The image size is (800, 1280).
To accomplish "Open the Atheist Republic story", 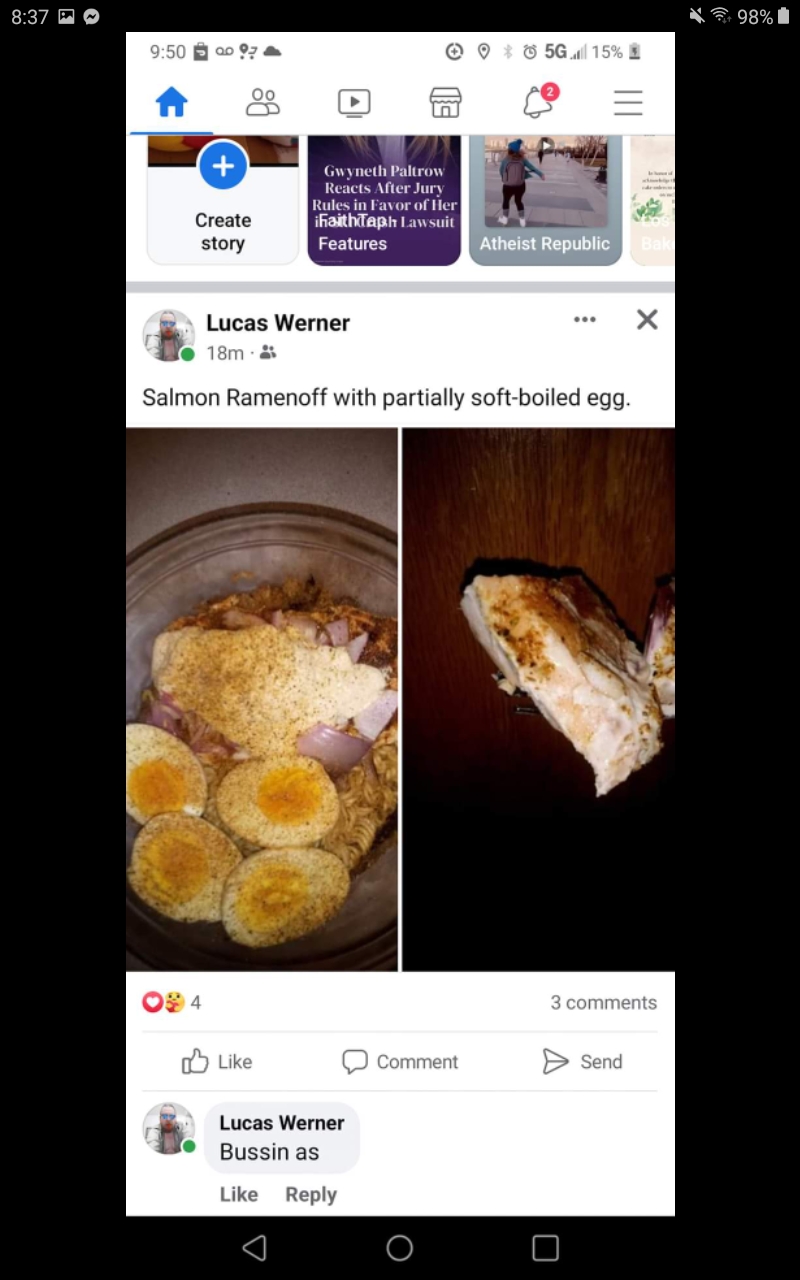I will tap(545, 200).
